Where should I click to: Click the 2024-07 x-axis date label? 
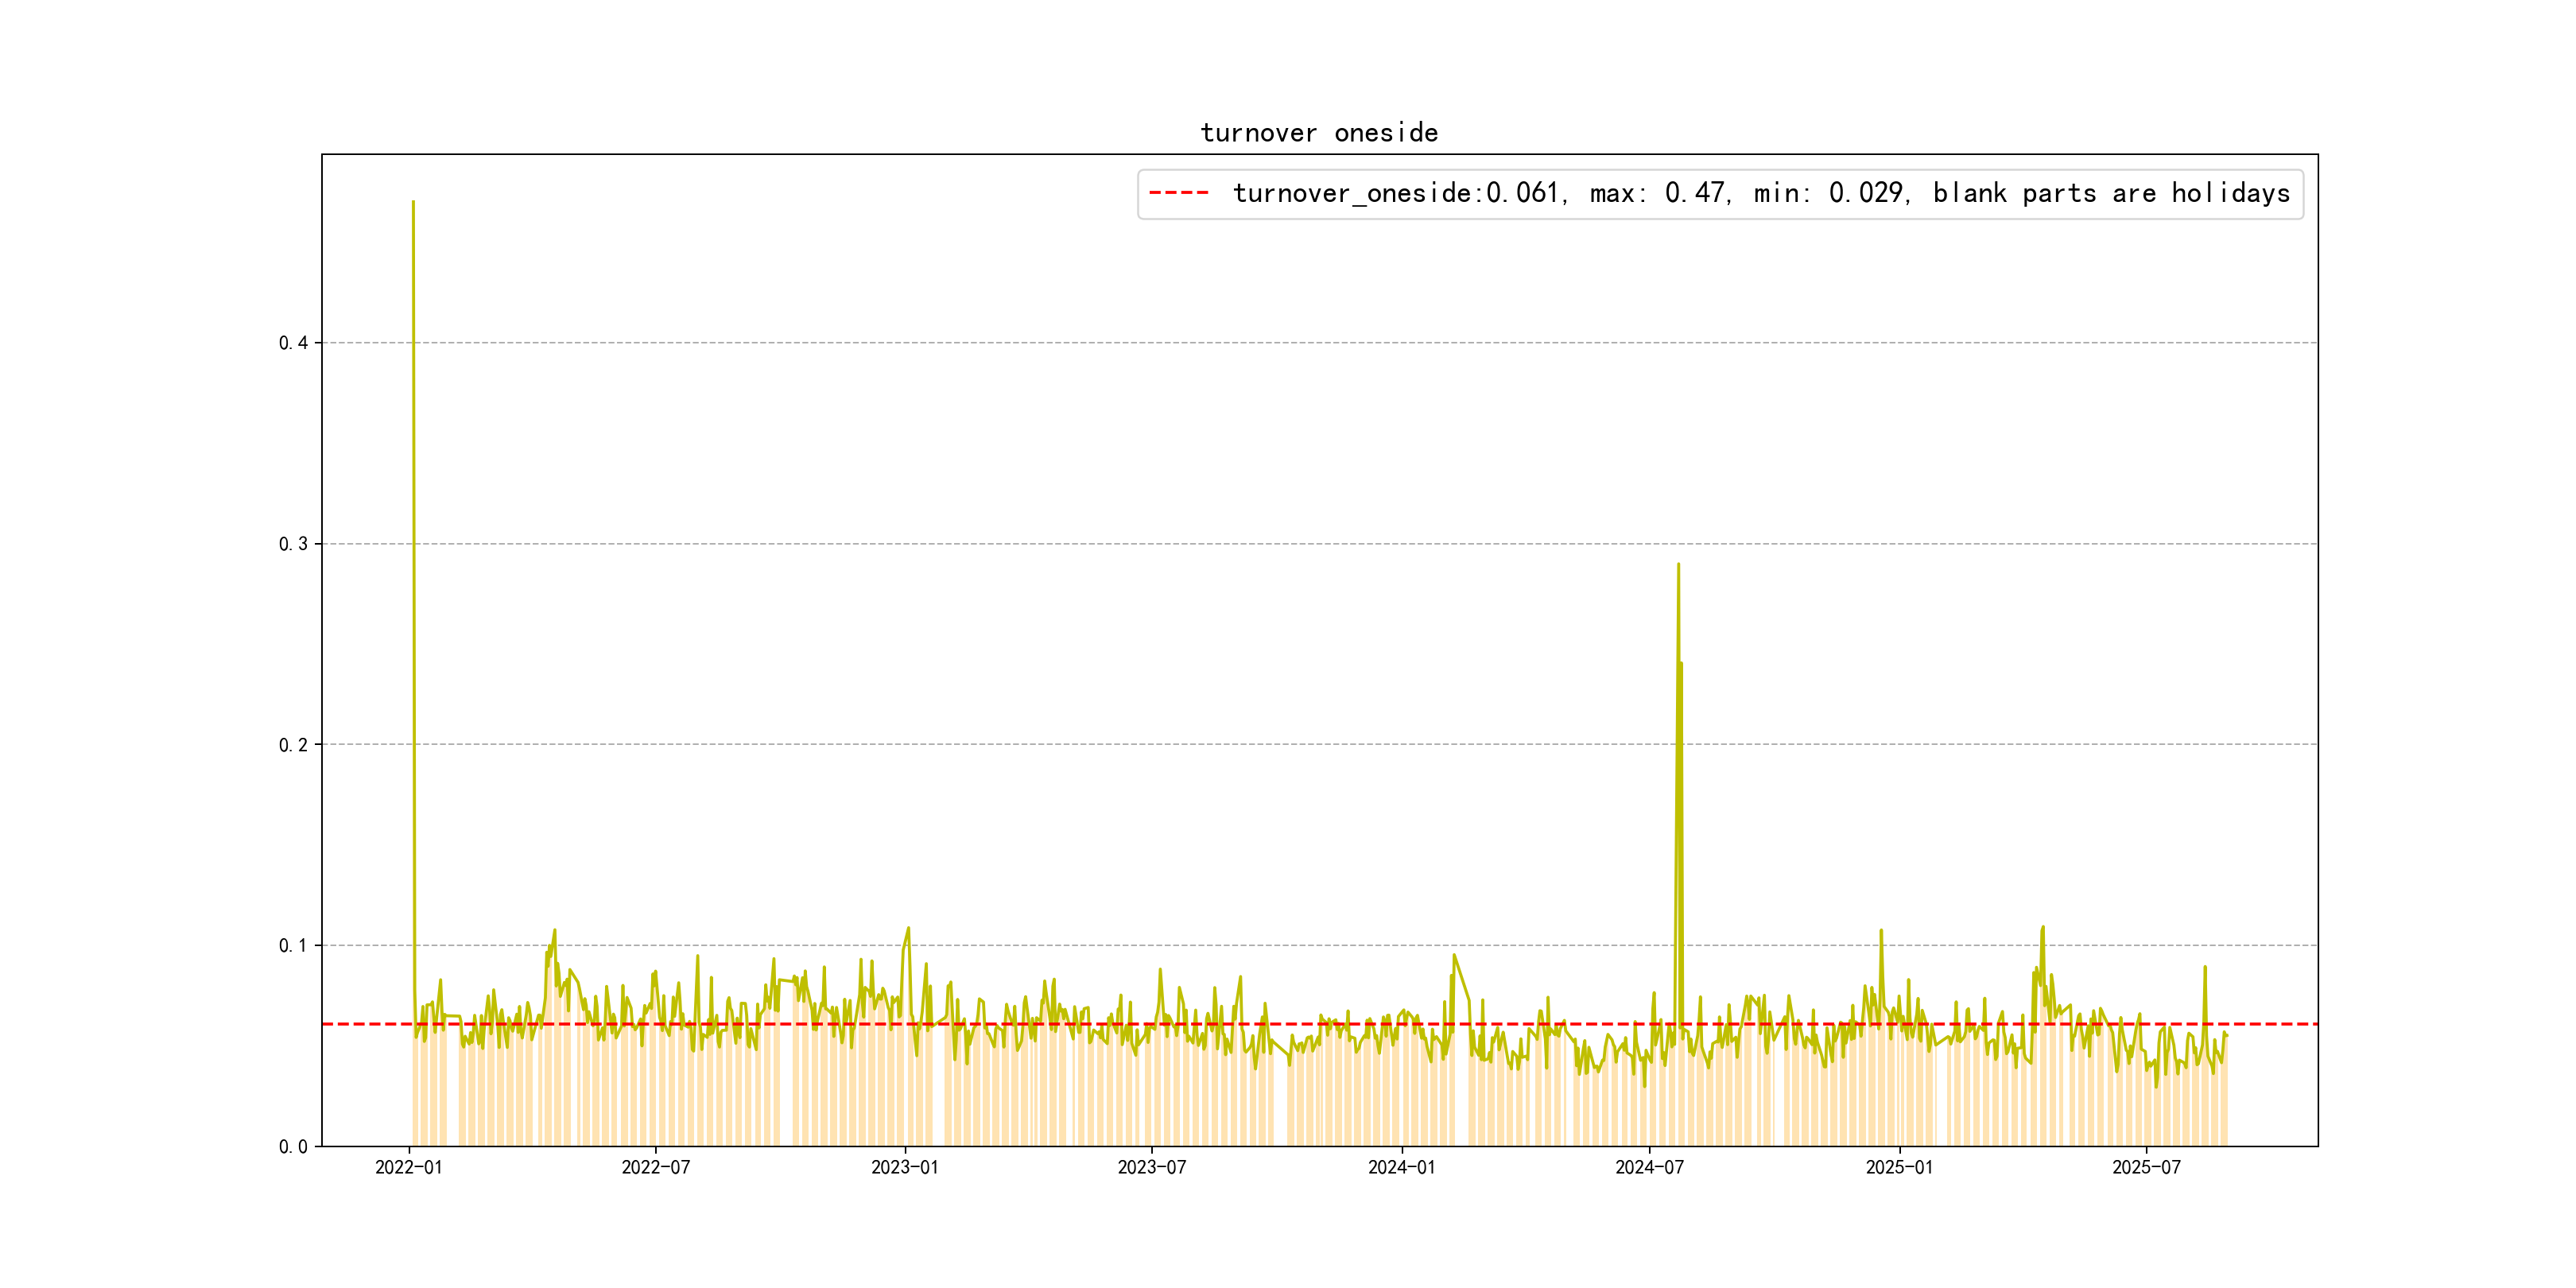(x=1649, y=1168)
